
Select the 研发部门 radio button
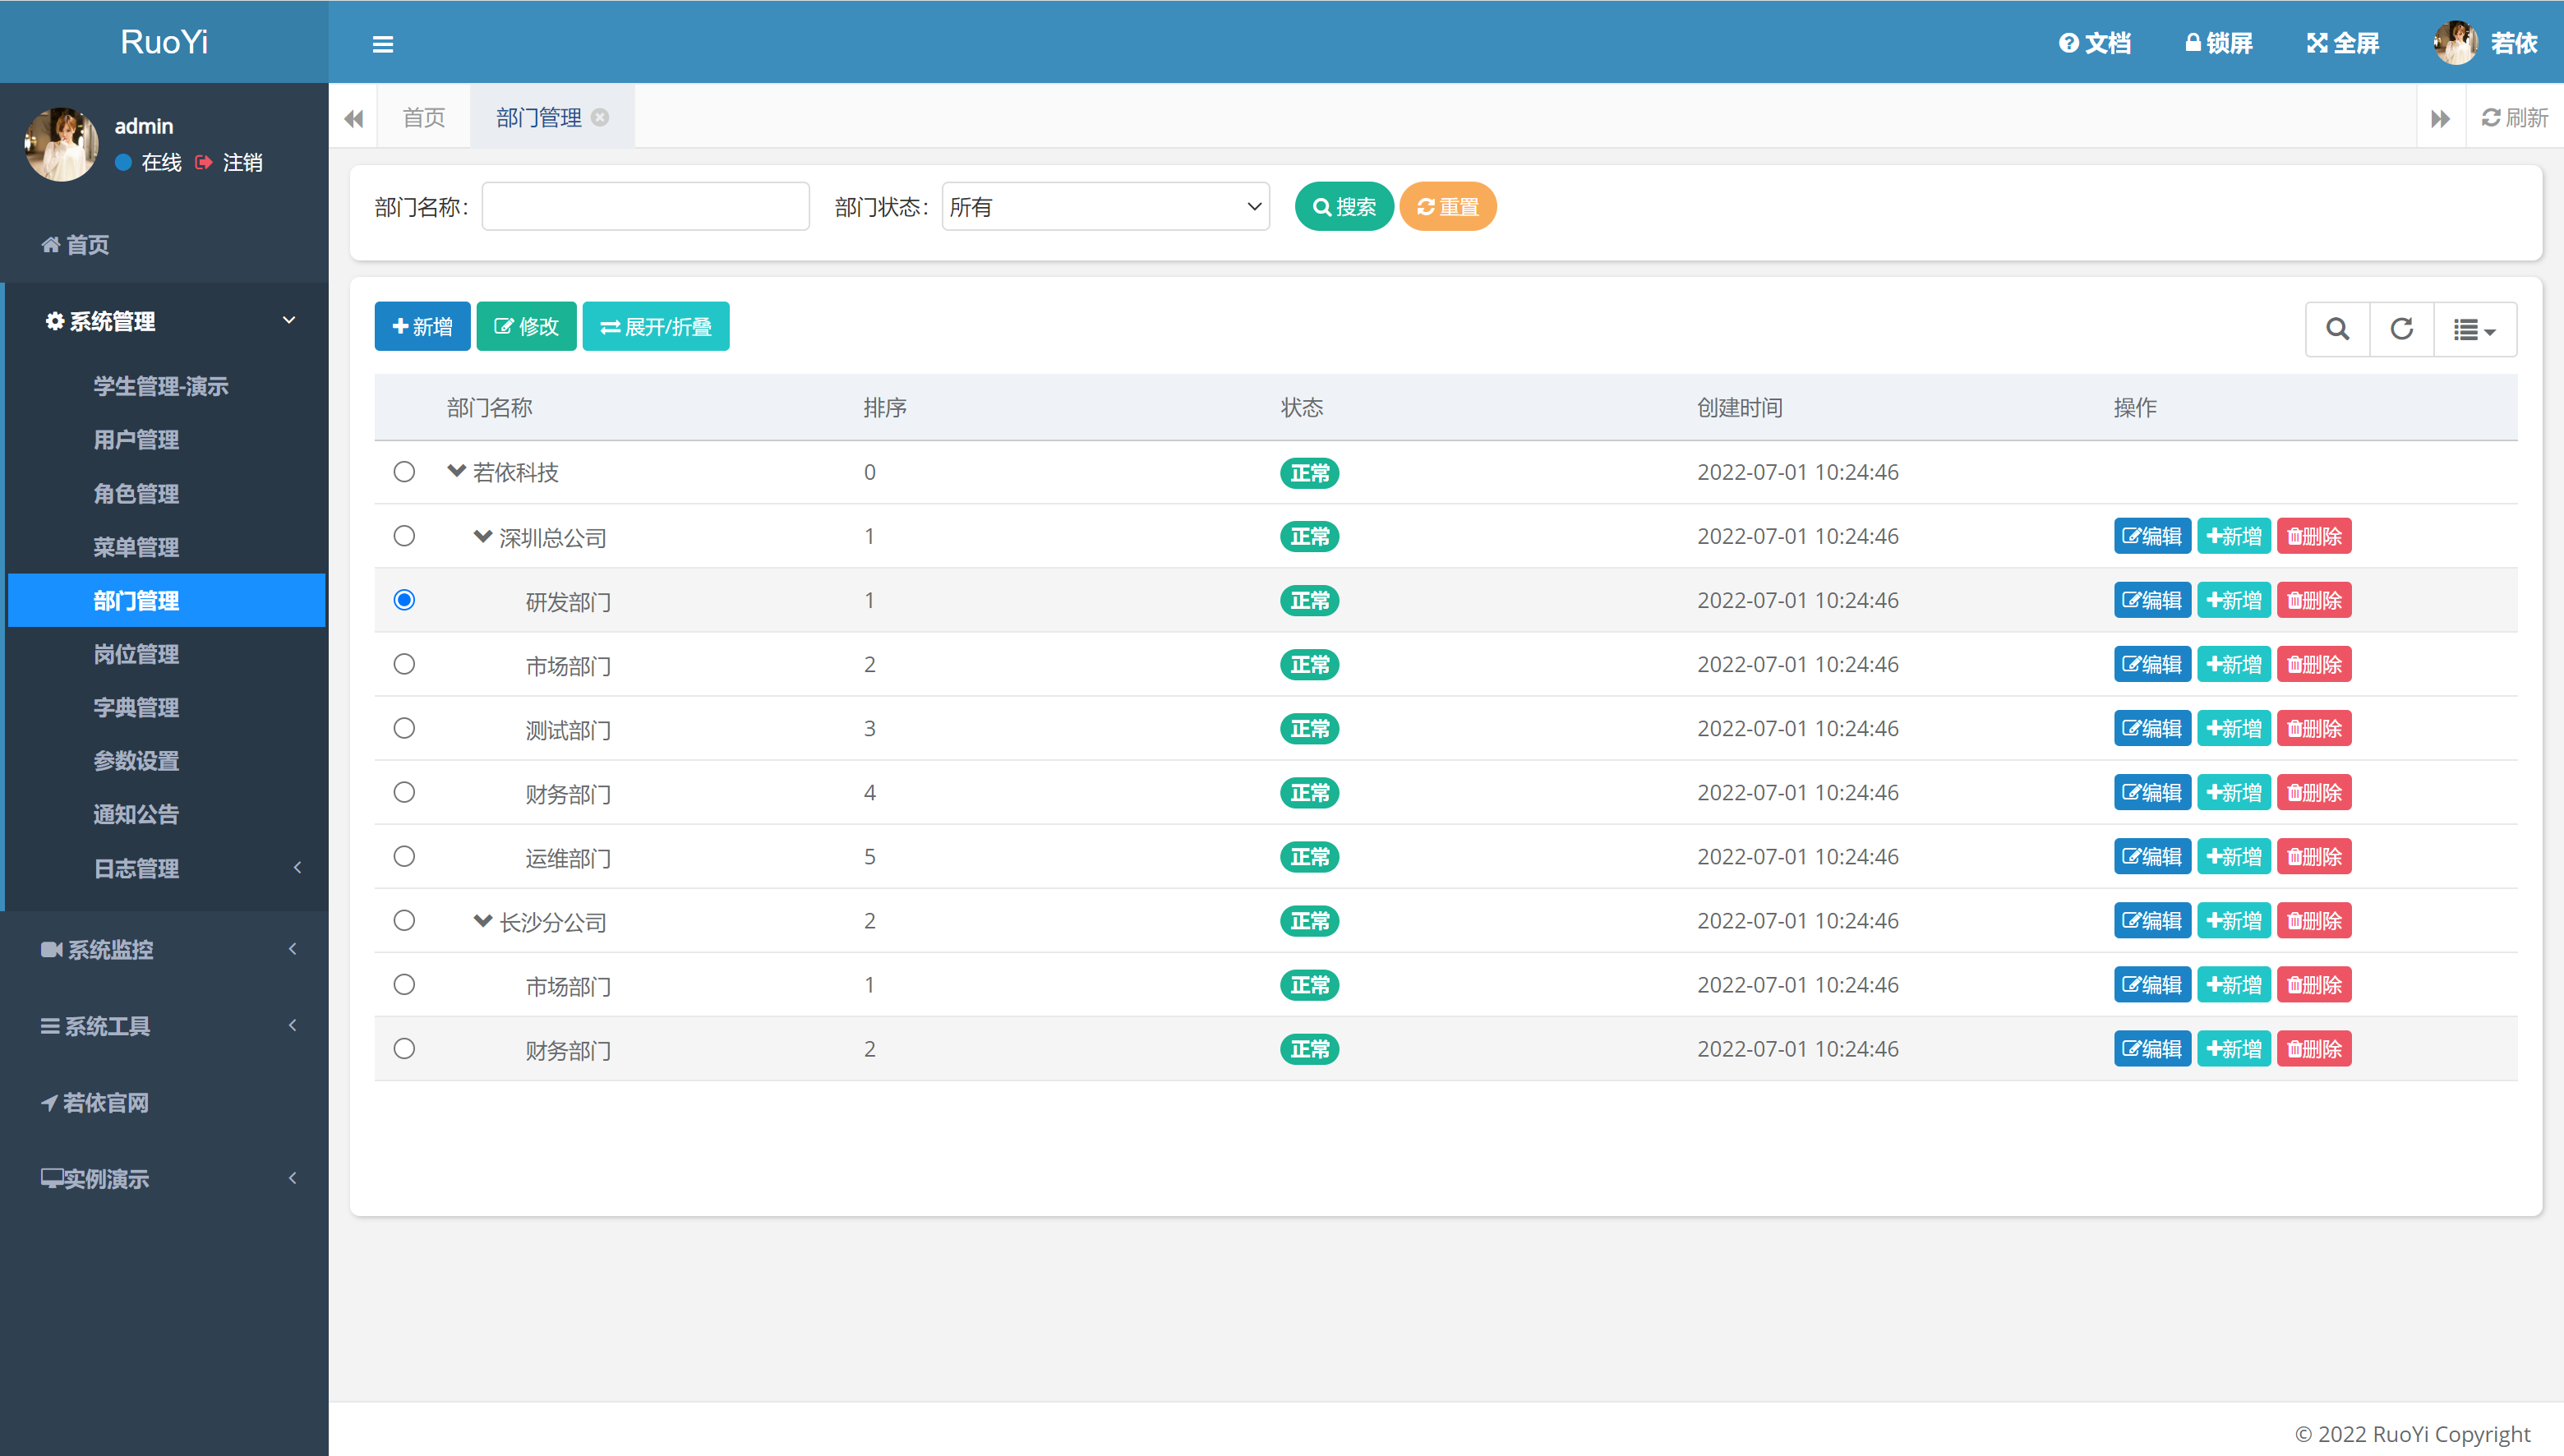pos(404,599)
